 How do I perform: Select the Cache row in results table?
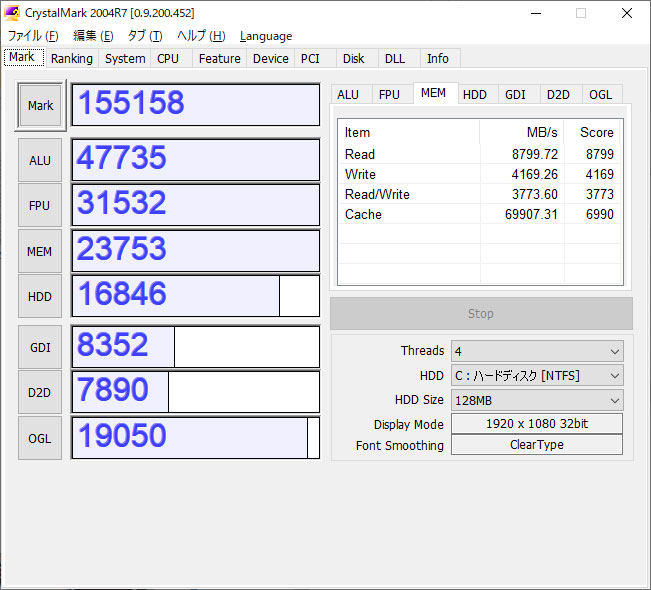pos(480,214)
